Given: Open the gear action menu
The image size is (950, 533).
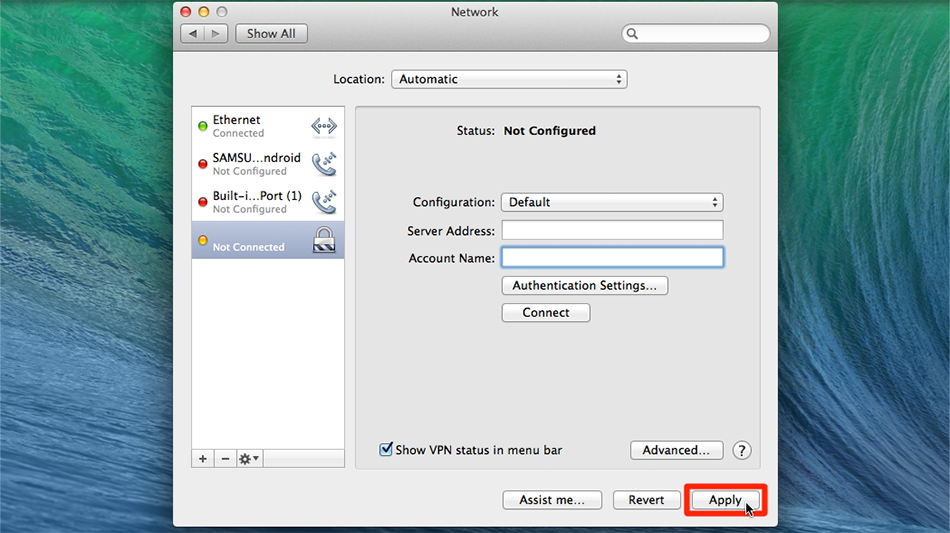Looking at the screenshot, I should click(x=248, y=458).
